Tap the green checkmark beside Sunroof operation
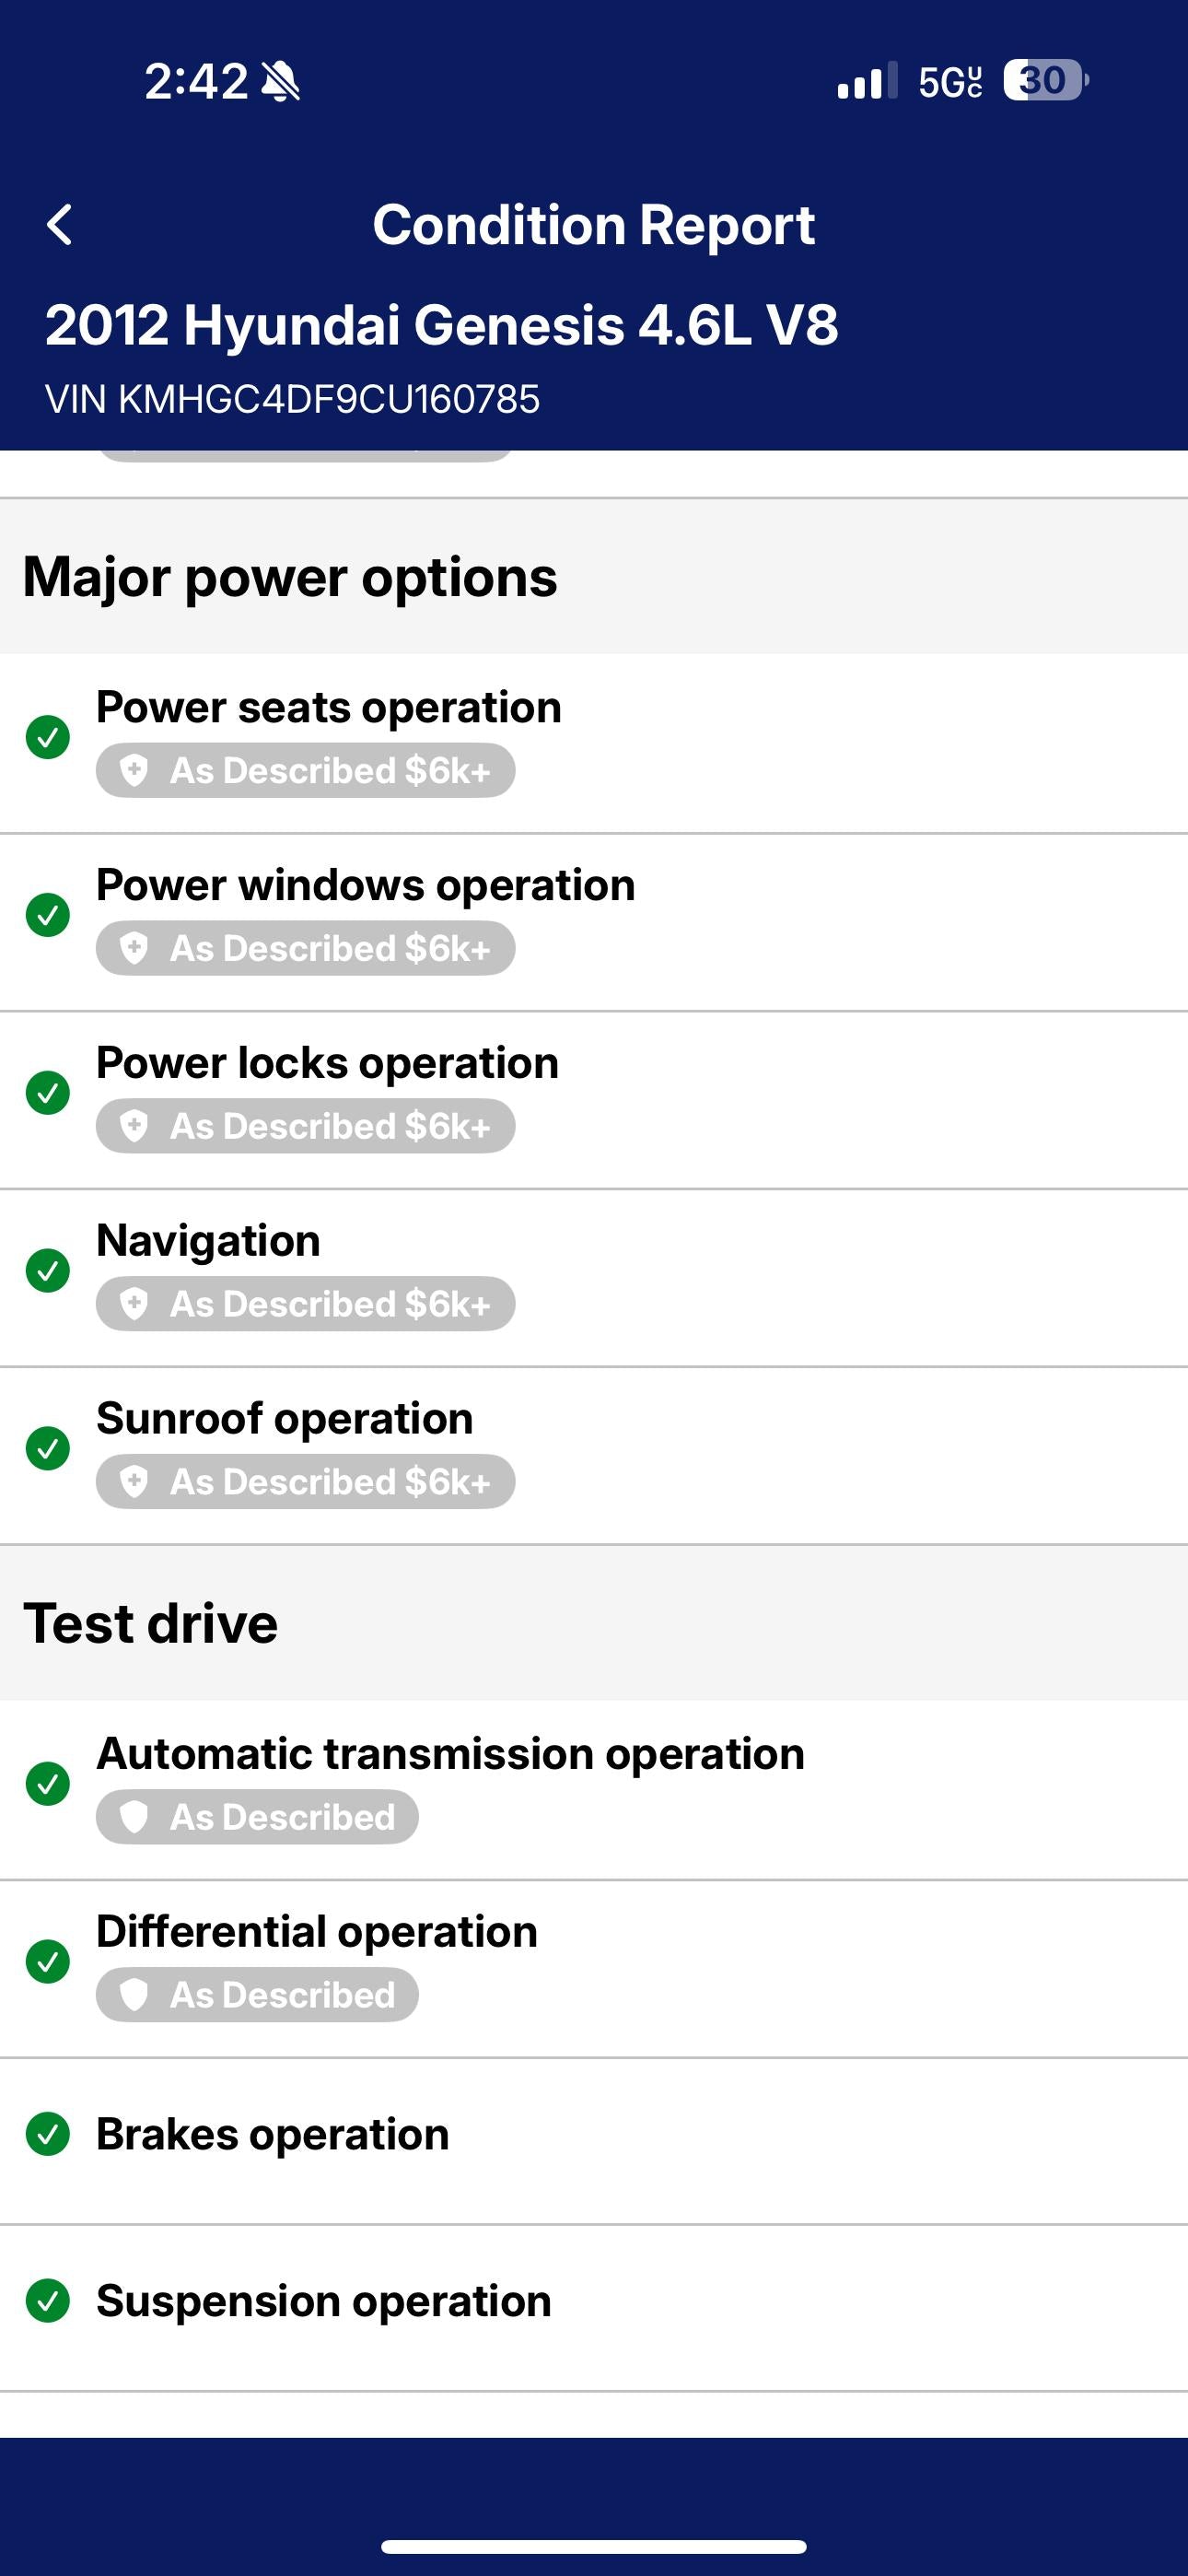Image resolution: width=1188 pixels, height=2576 pixels. tap(48, 1449)
